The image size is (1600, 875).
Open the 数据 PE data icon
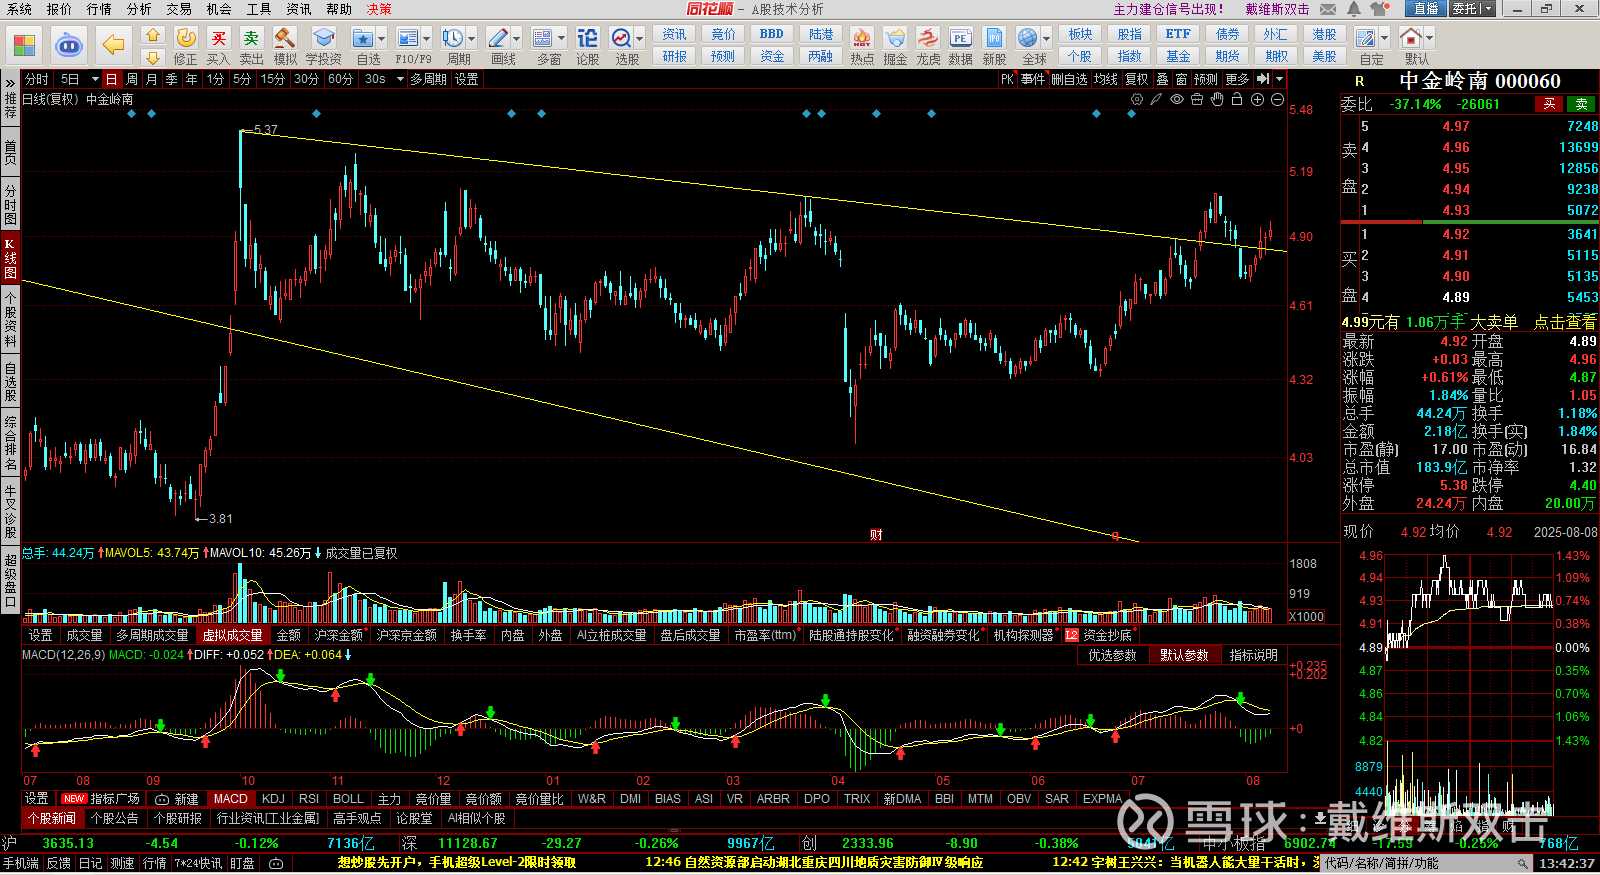(x=960, y=46)
